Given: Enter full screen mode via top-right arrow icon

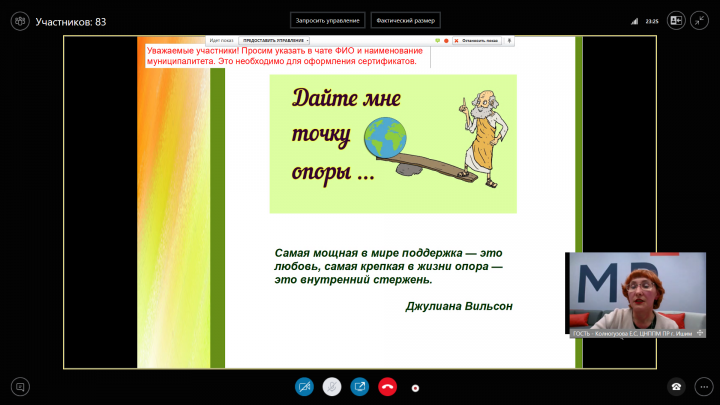Looking at the screenshot, I should pos(701,20).
